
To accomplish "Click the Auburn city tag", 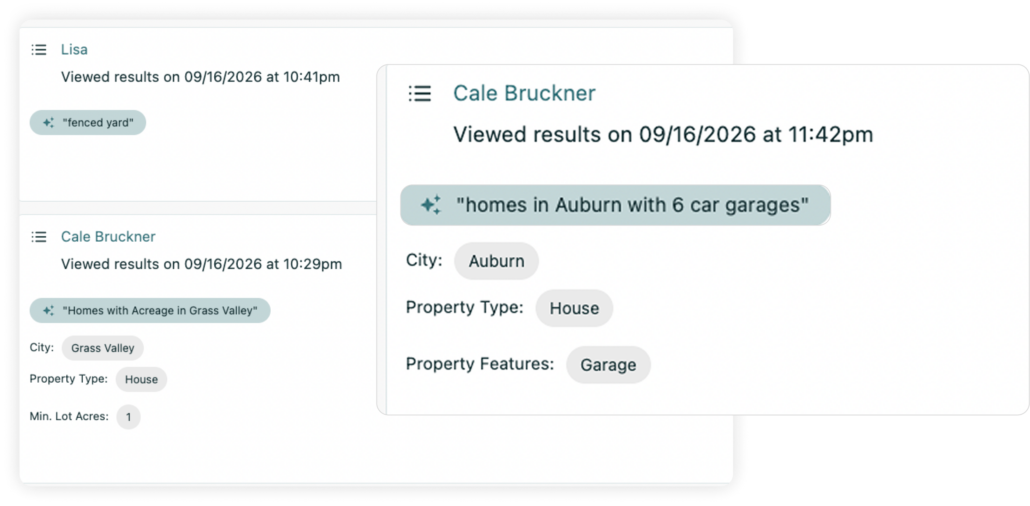I will click(497, 262).
